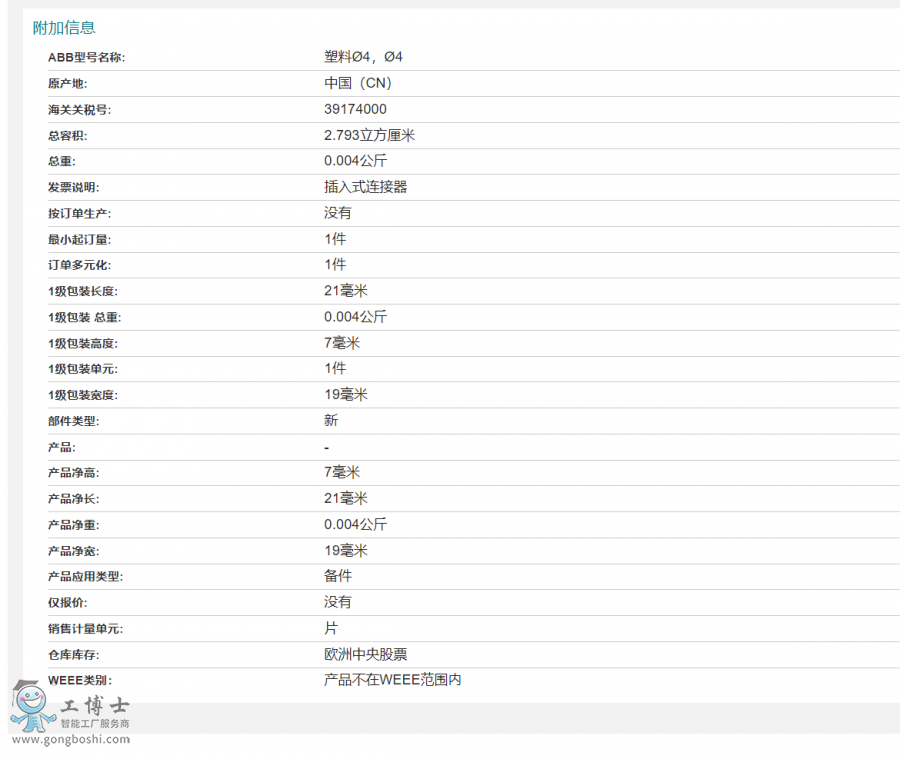Select the tariff number 39174000
This screenshot has width=900, height=759.
coord(355,109)
